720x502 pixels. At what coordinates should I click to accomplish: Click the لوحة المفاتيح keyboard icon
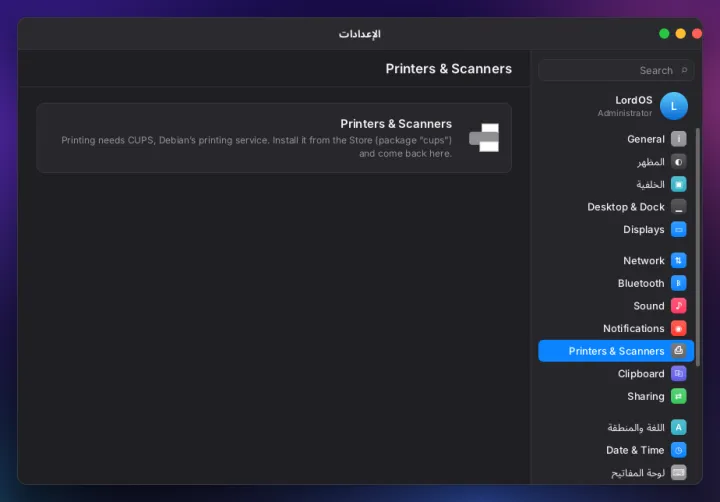678,472
